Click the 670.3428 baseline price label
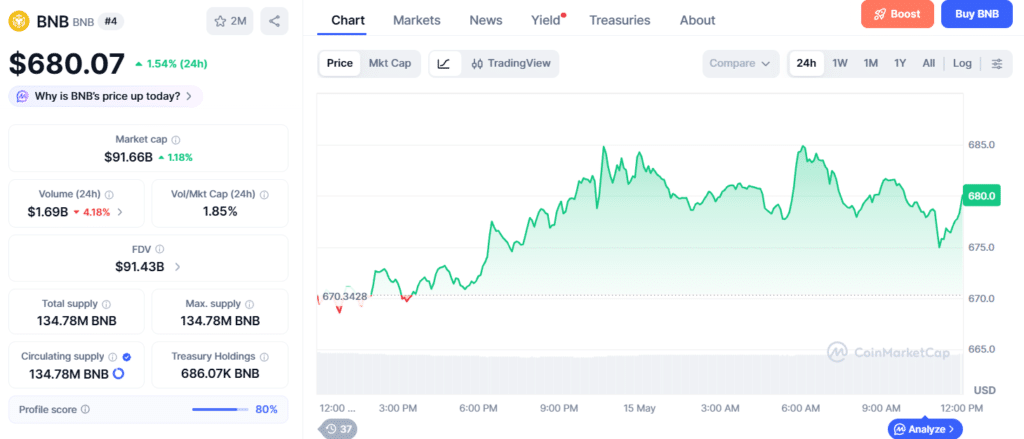This screenshot has height=439, width=1024. [344, 296]
